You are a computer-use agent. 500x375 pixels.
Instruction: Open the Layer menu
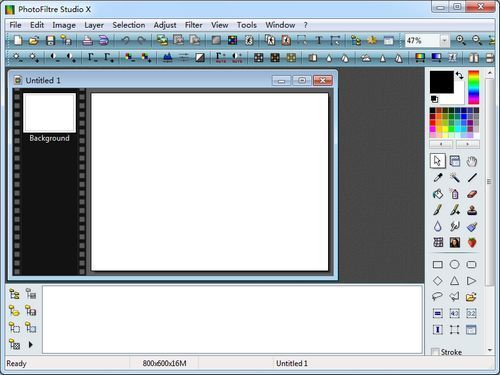coord(94,25)
